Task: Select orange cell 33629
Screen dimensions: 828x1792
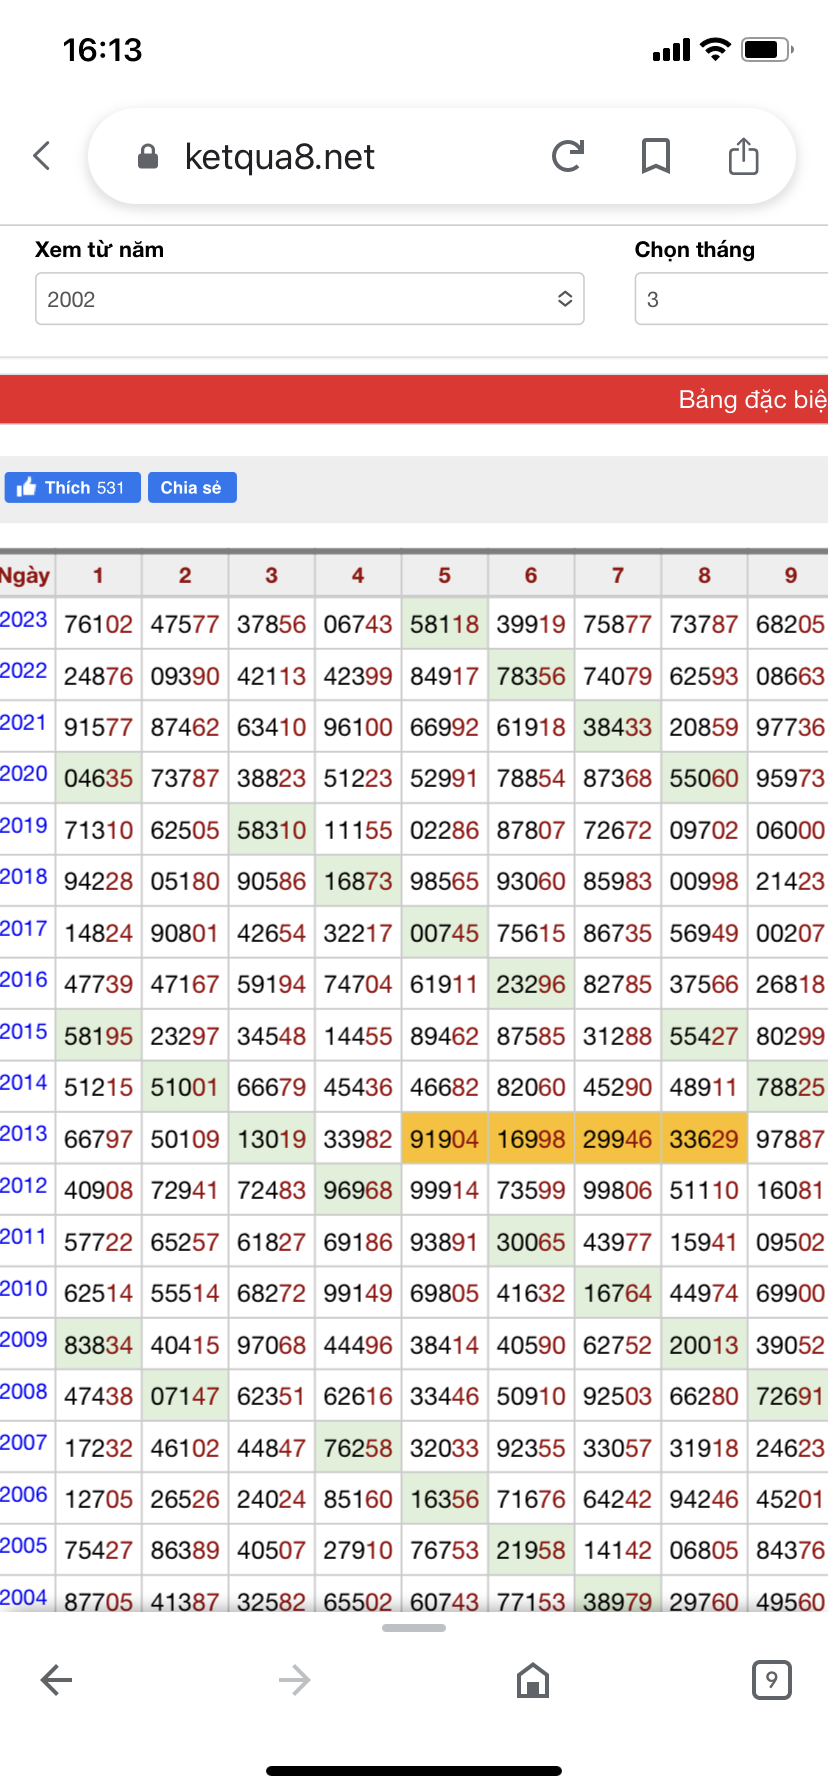Action: click(704, 1139)
